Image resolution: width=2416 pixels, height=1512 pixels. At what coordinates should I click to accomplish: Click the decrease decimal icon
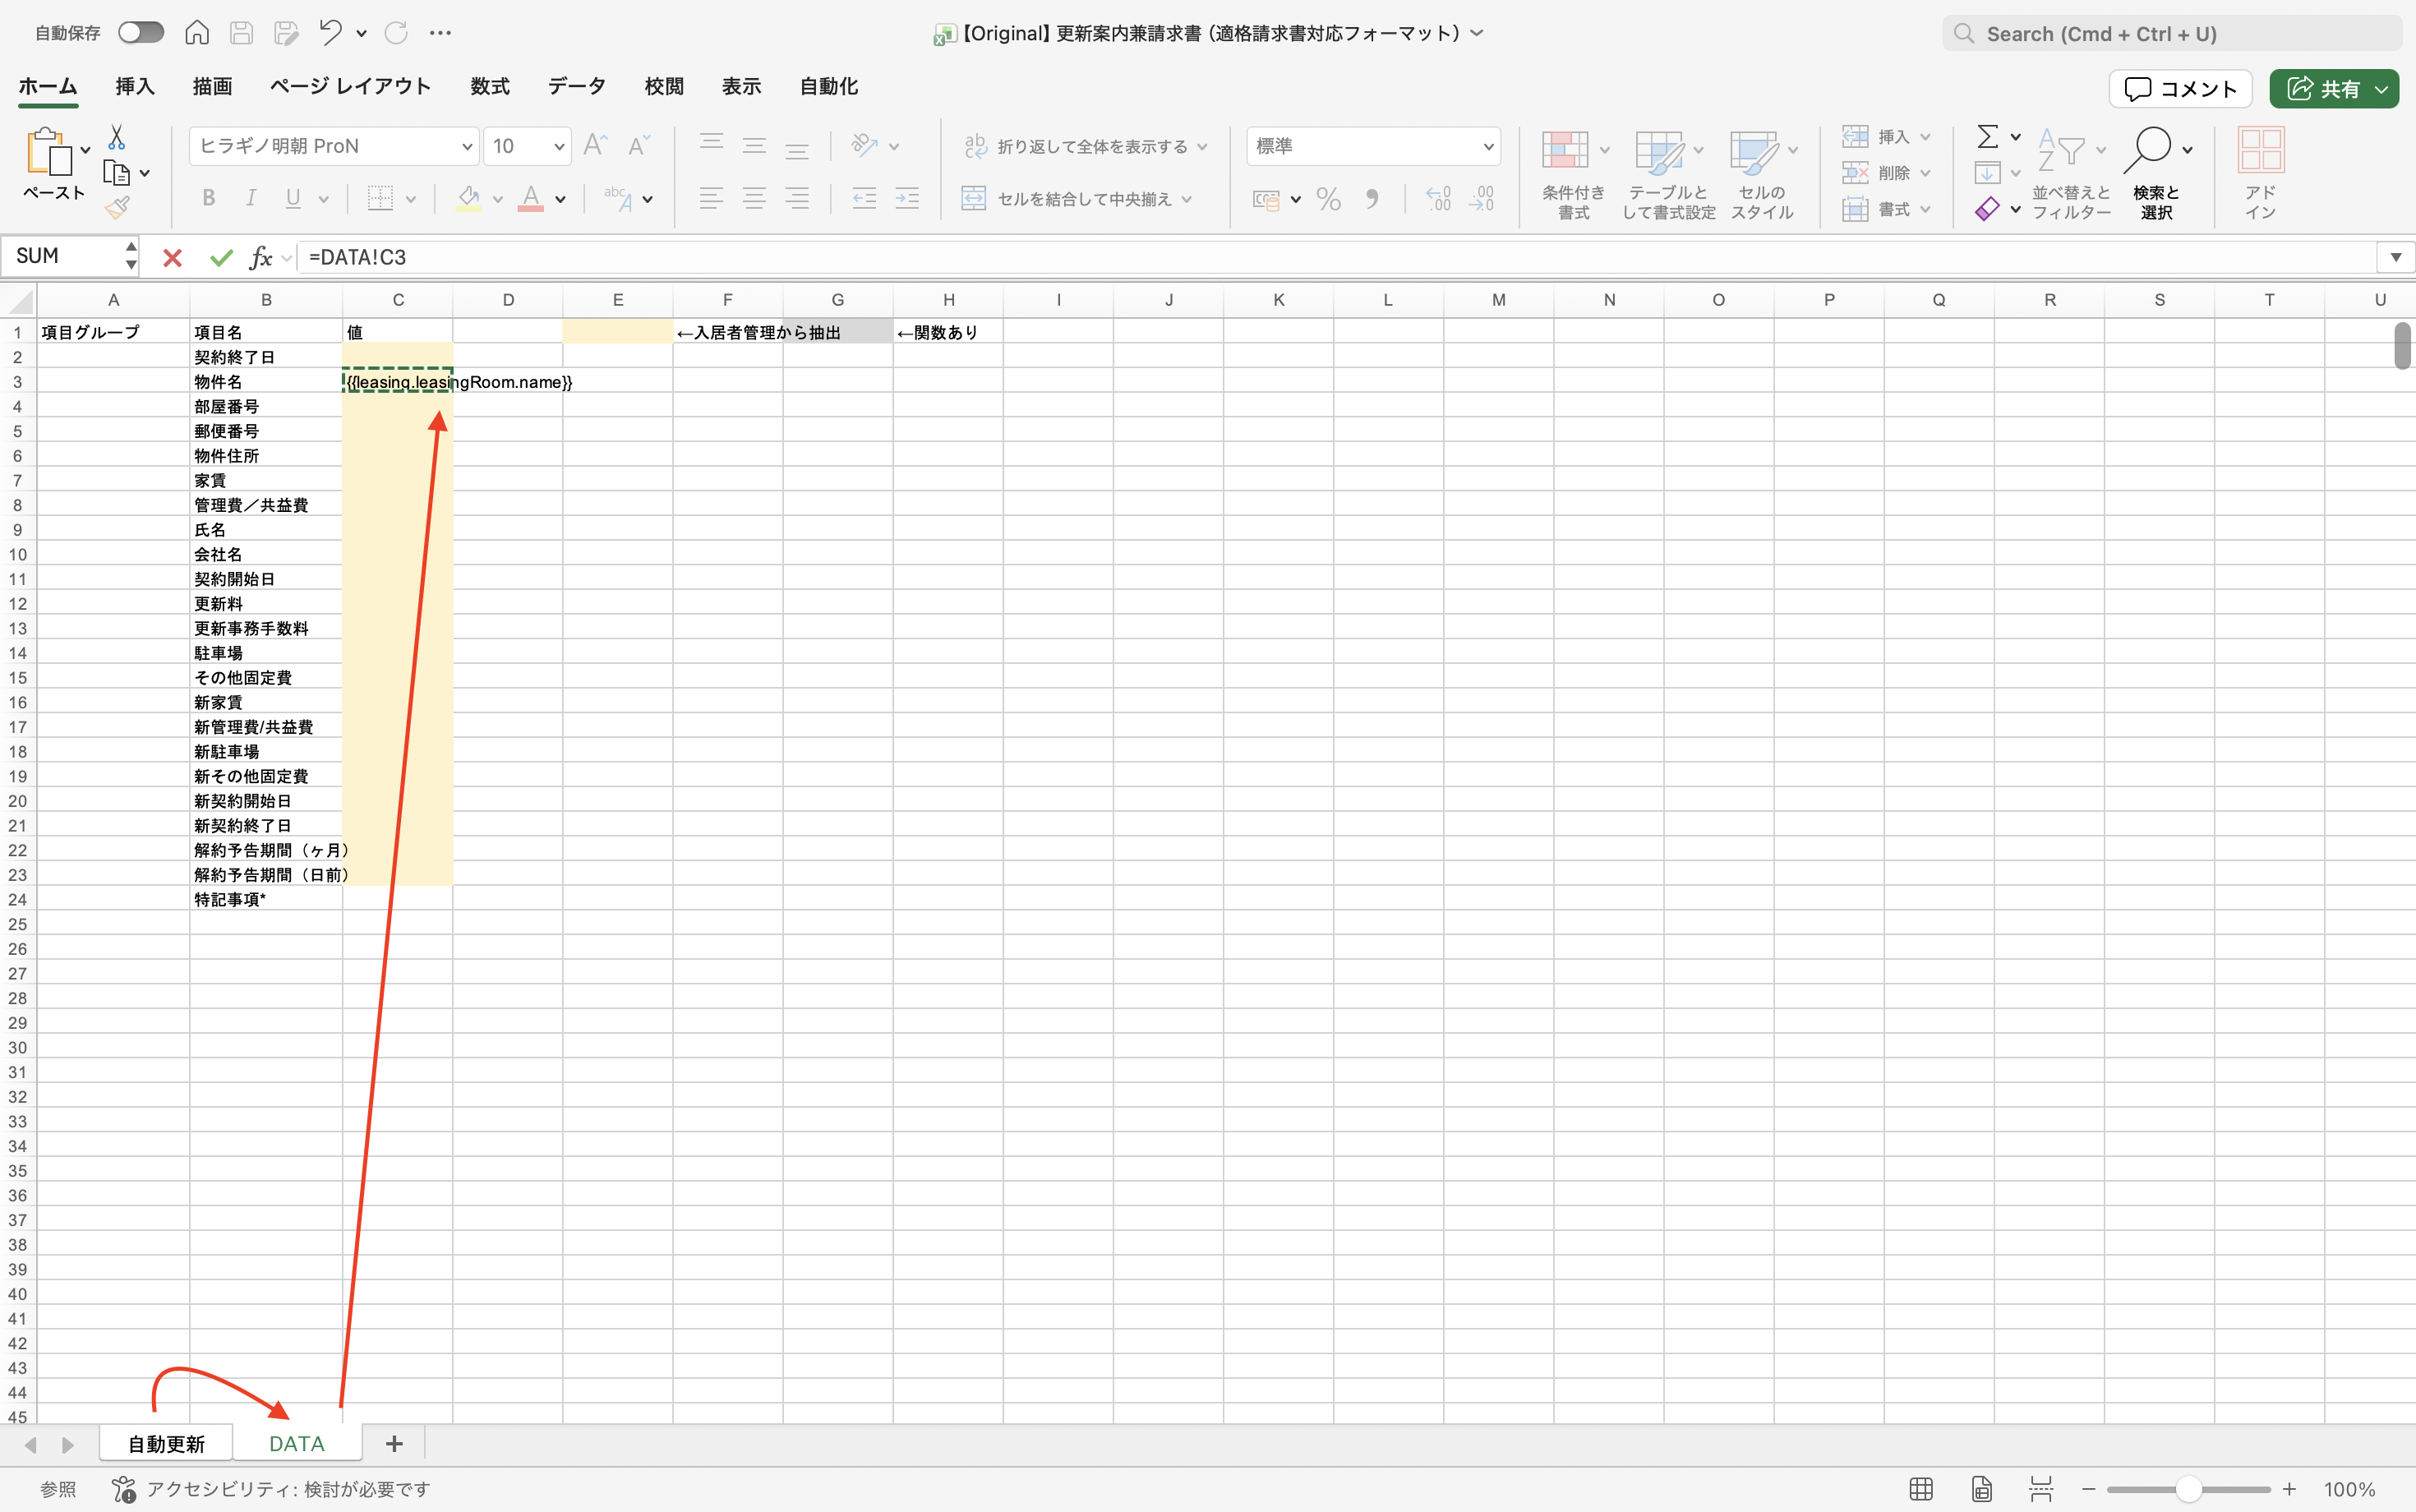pyautogui.click(x=1481, y=199)
